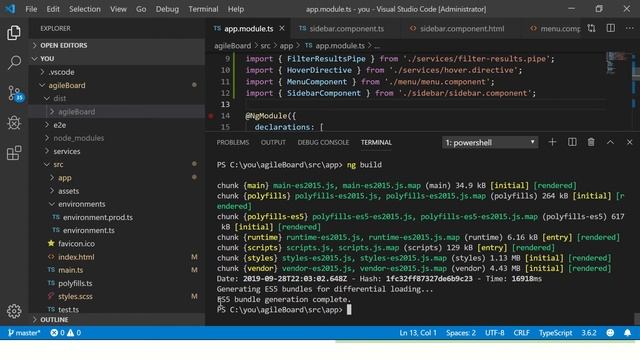This screenshot has width=640, height=360.
Task: Maximize terminal panel with up chevron
Action: pyautogui.click(x=610, y=142)
